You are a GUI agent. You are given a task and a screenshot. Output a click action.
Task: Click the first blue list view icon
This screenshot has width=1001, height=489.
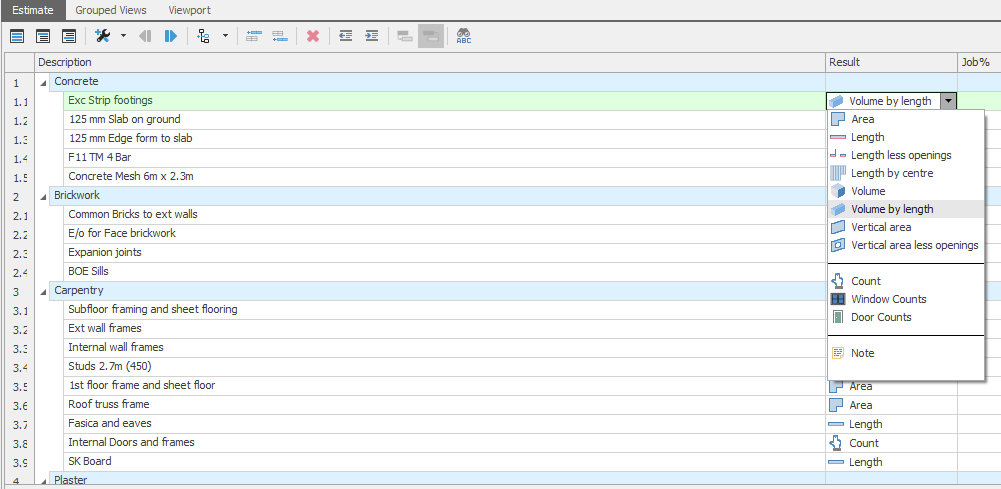coord(17,36)
